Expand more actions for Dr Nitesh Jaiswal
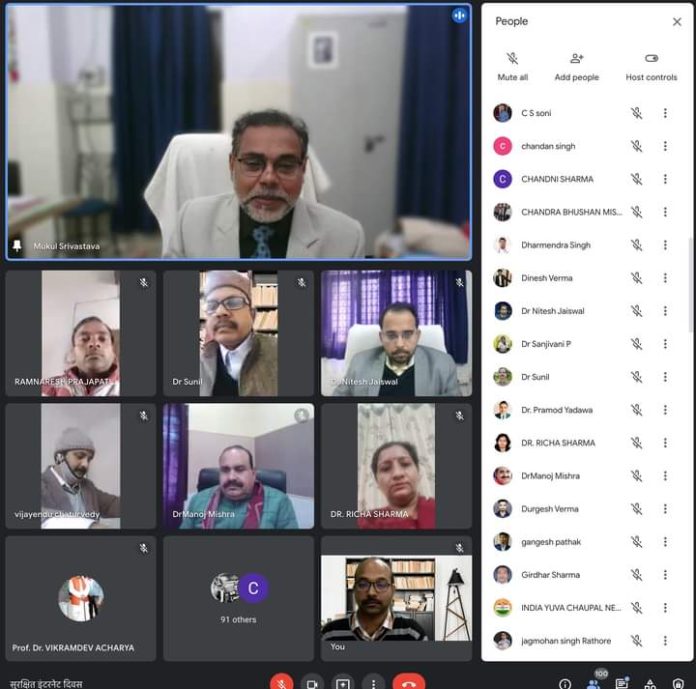The width and height of the screenshot is (696, 689). pos(665,311)
